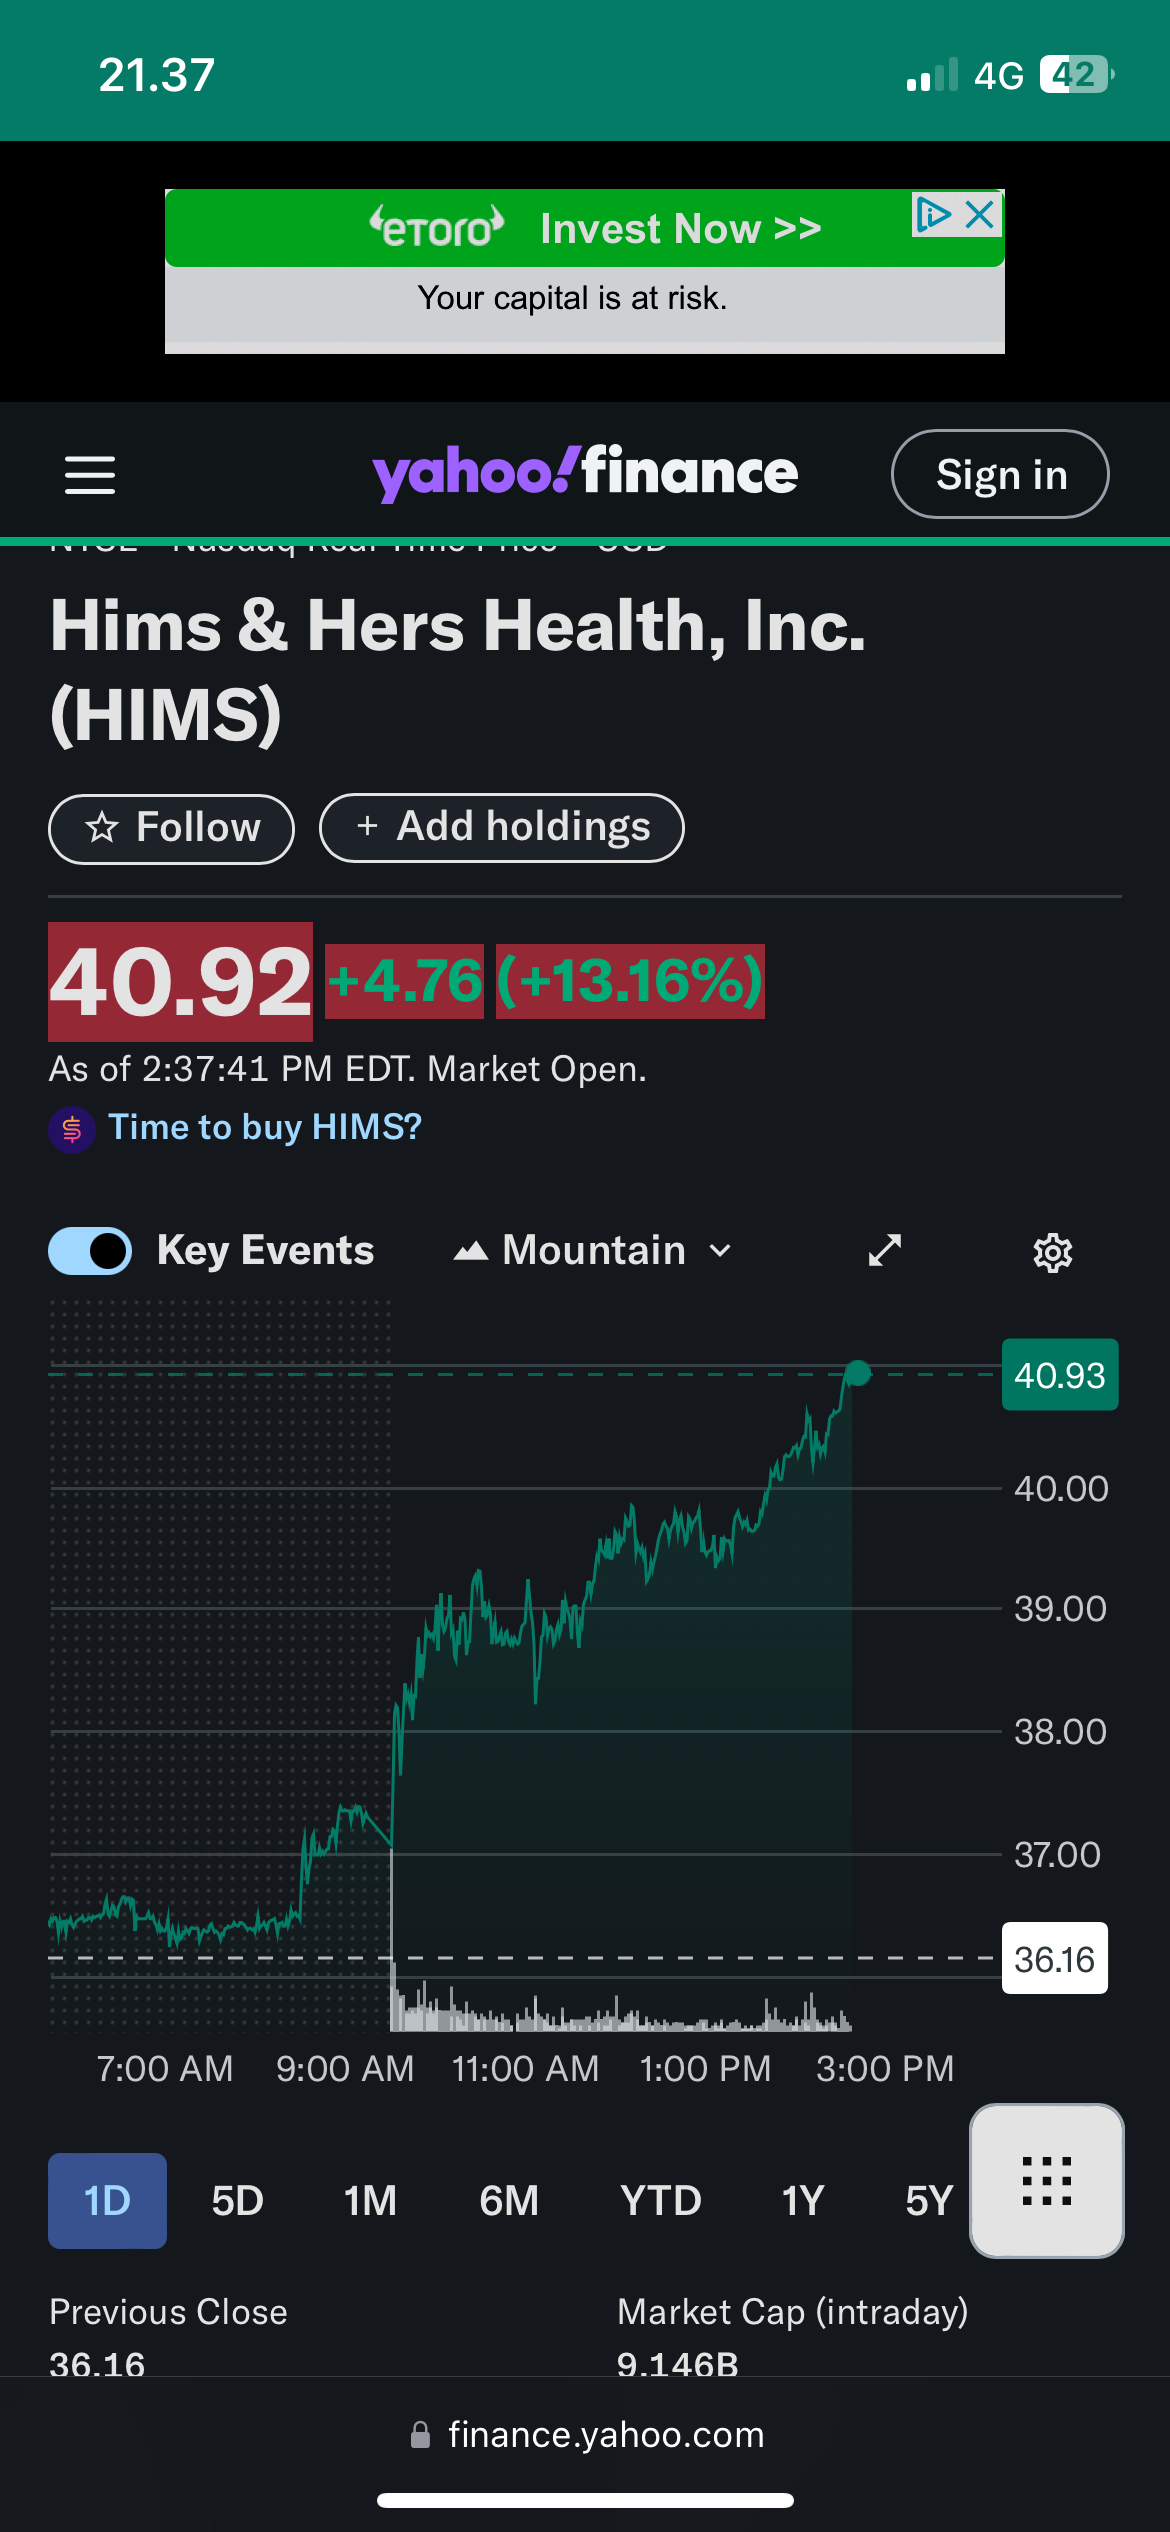Image resolution: width=1170 pixels, height=2532 pixels.
Task: Tap the dollar icon beside Time to buy
Action: [x=72, y=1129]
